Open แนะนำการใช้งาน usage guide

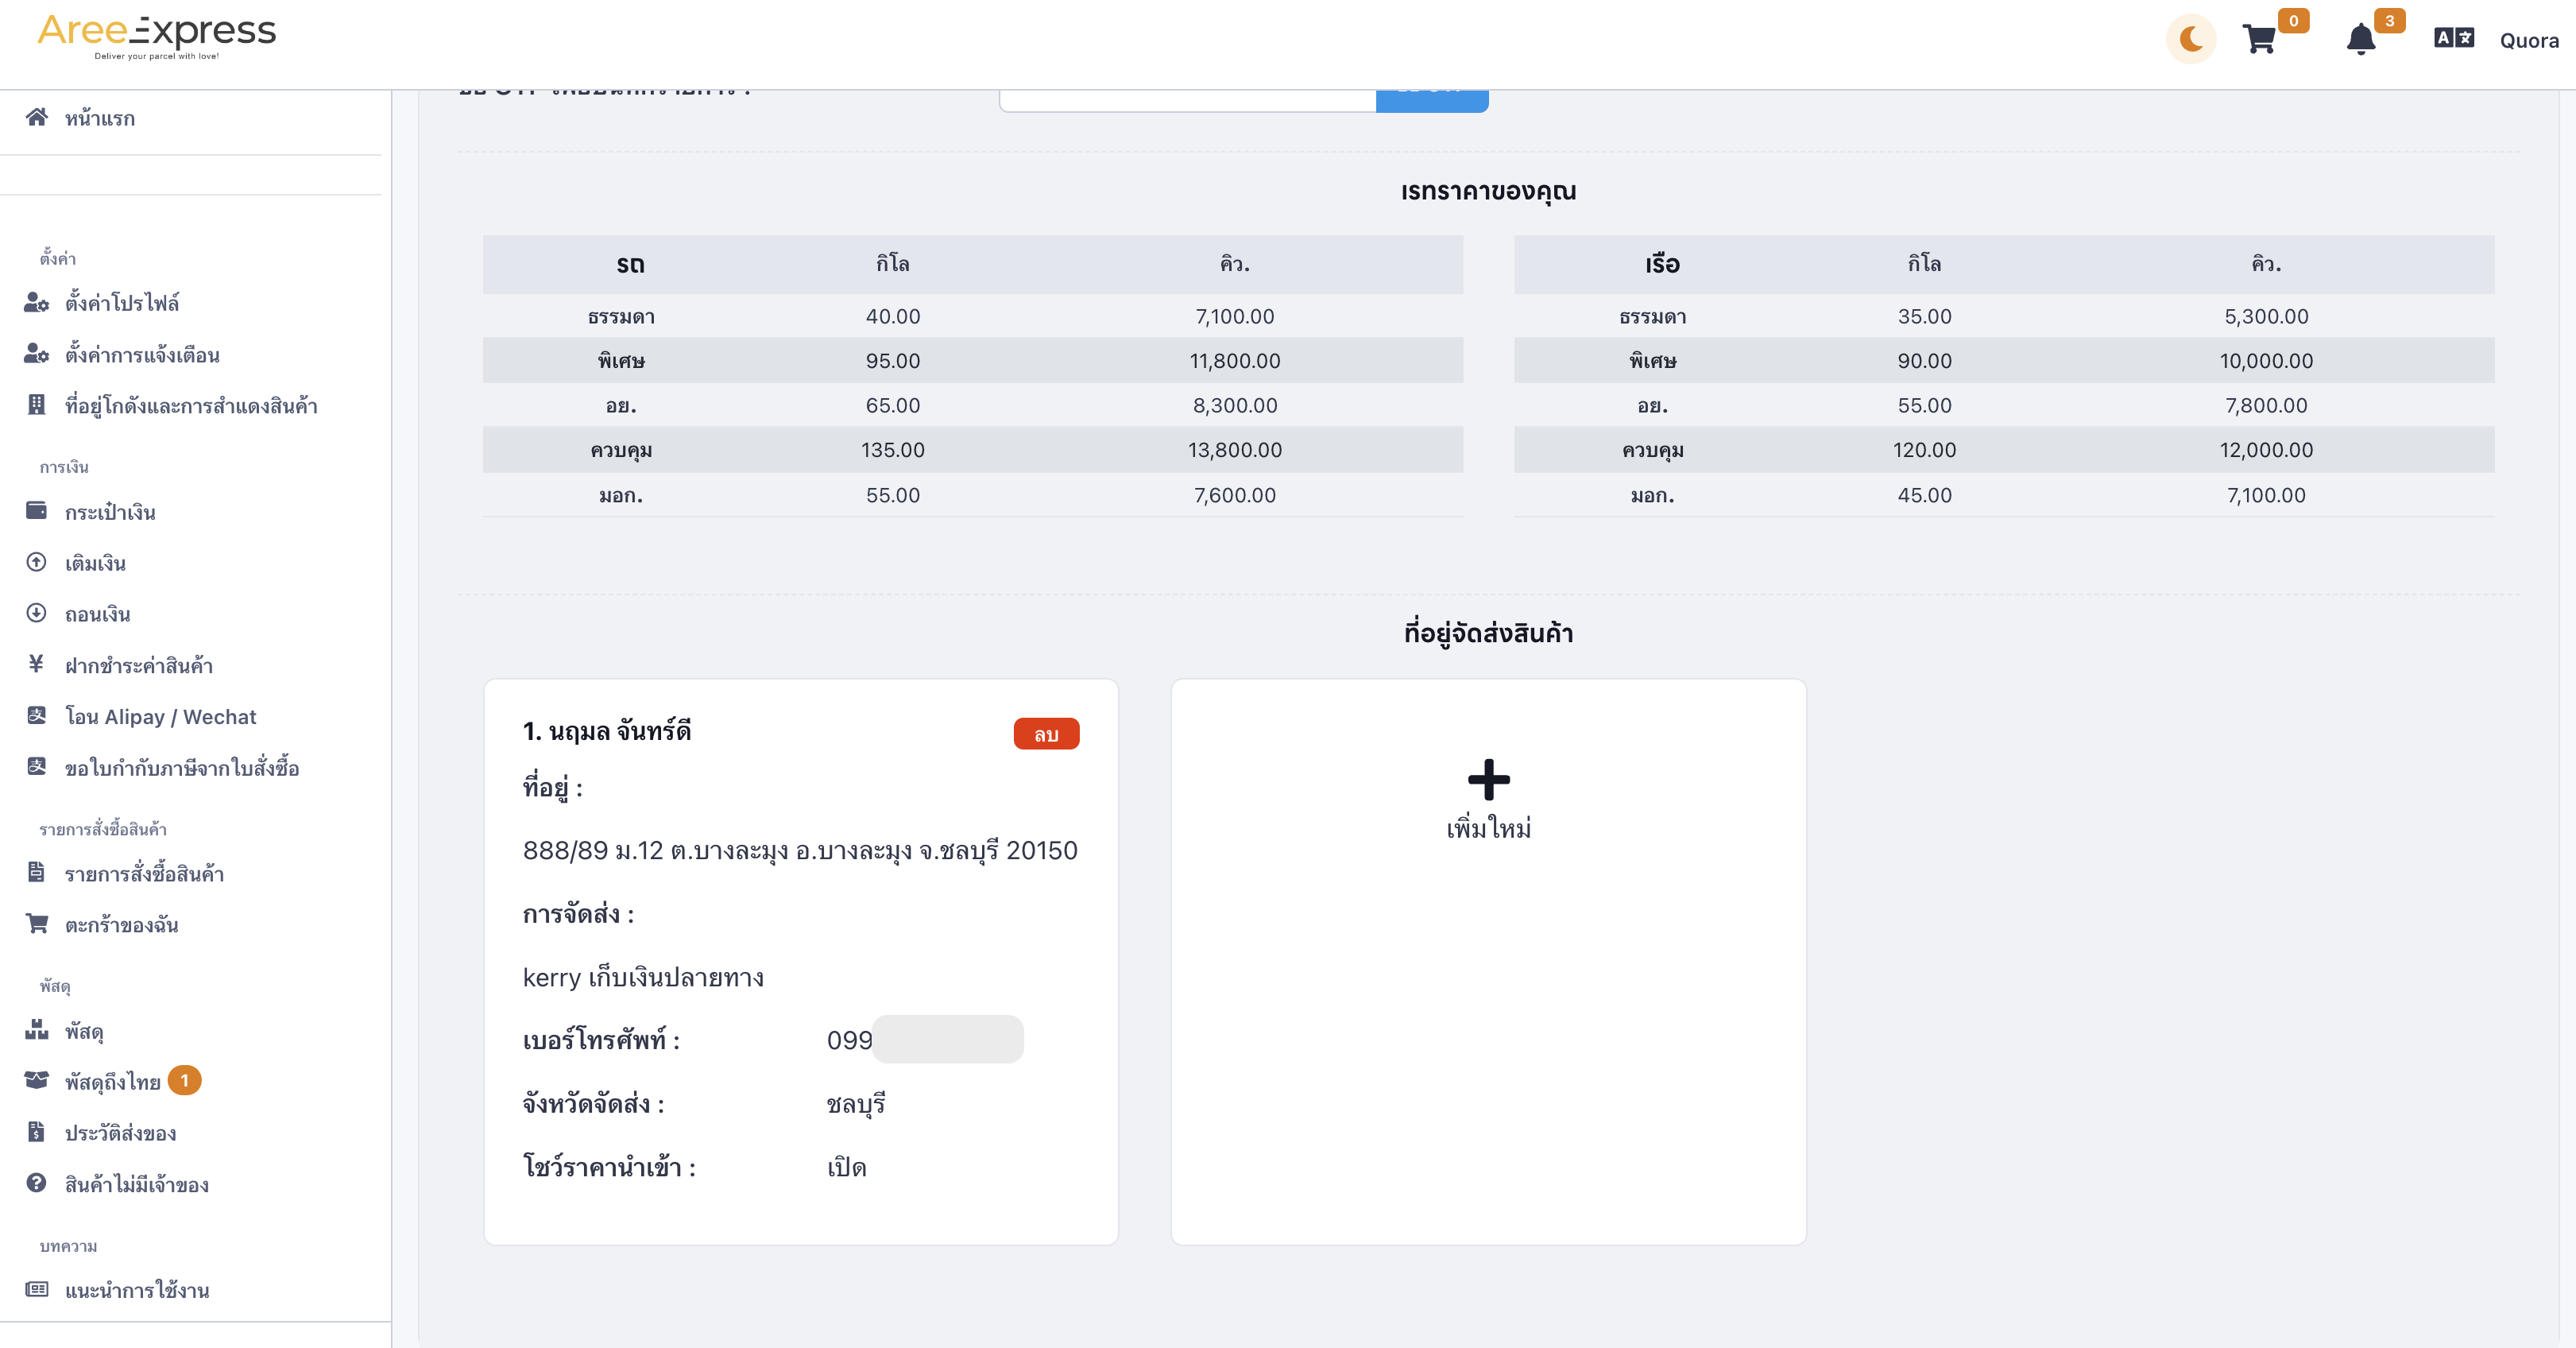coord(137,1290)
